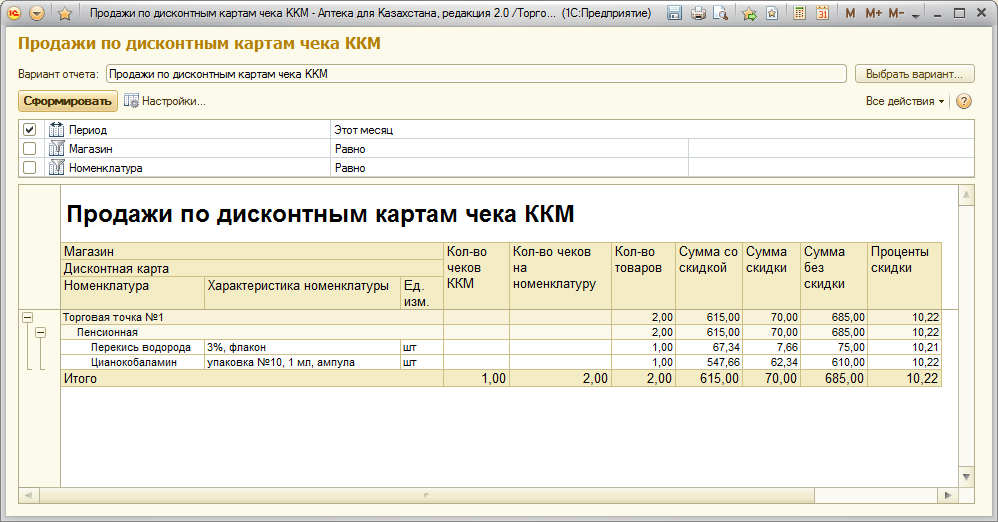Image resolution: width=998 pixels, height=522 pixels.
Task: Open the Все действия dropdown menu
Action: coord(904,101)
